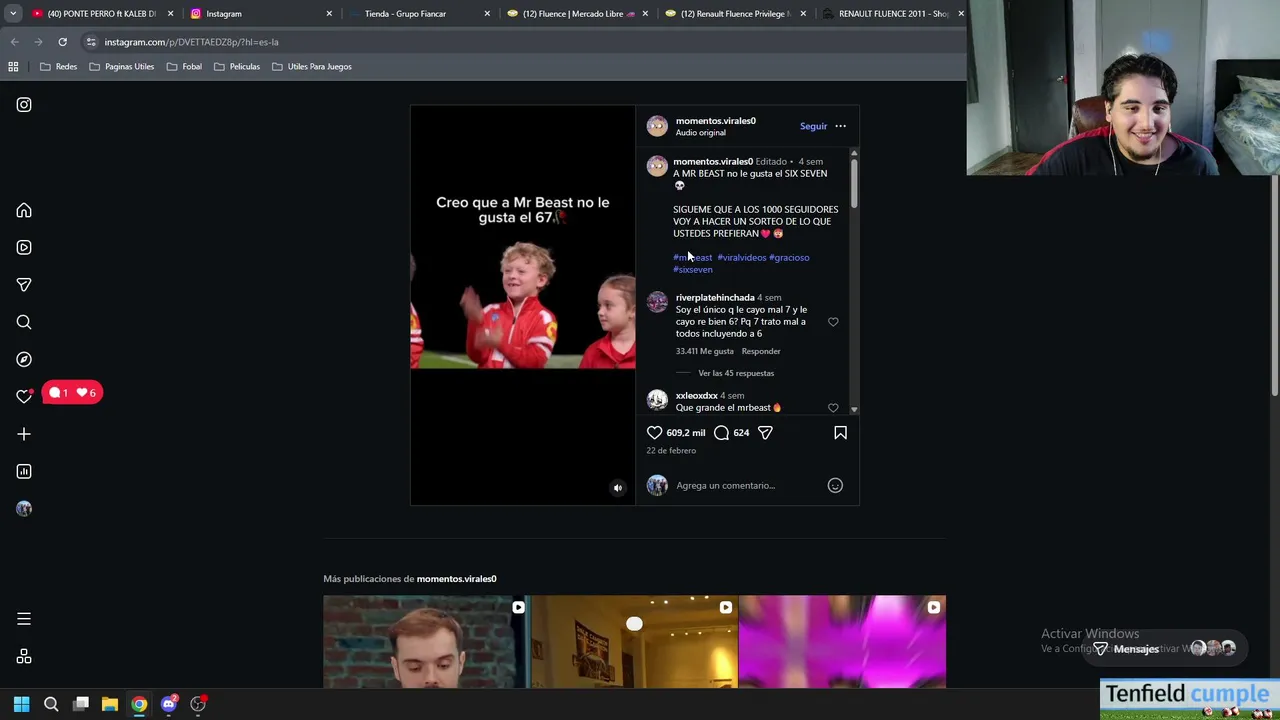
Task: Open the #gracioso hashtag
Action: [x=789, y=257]
